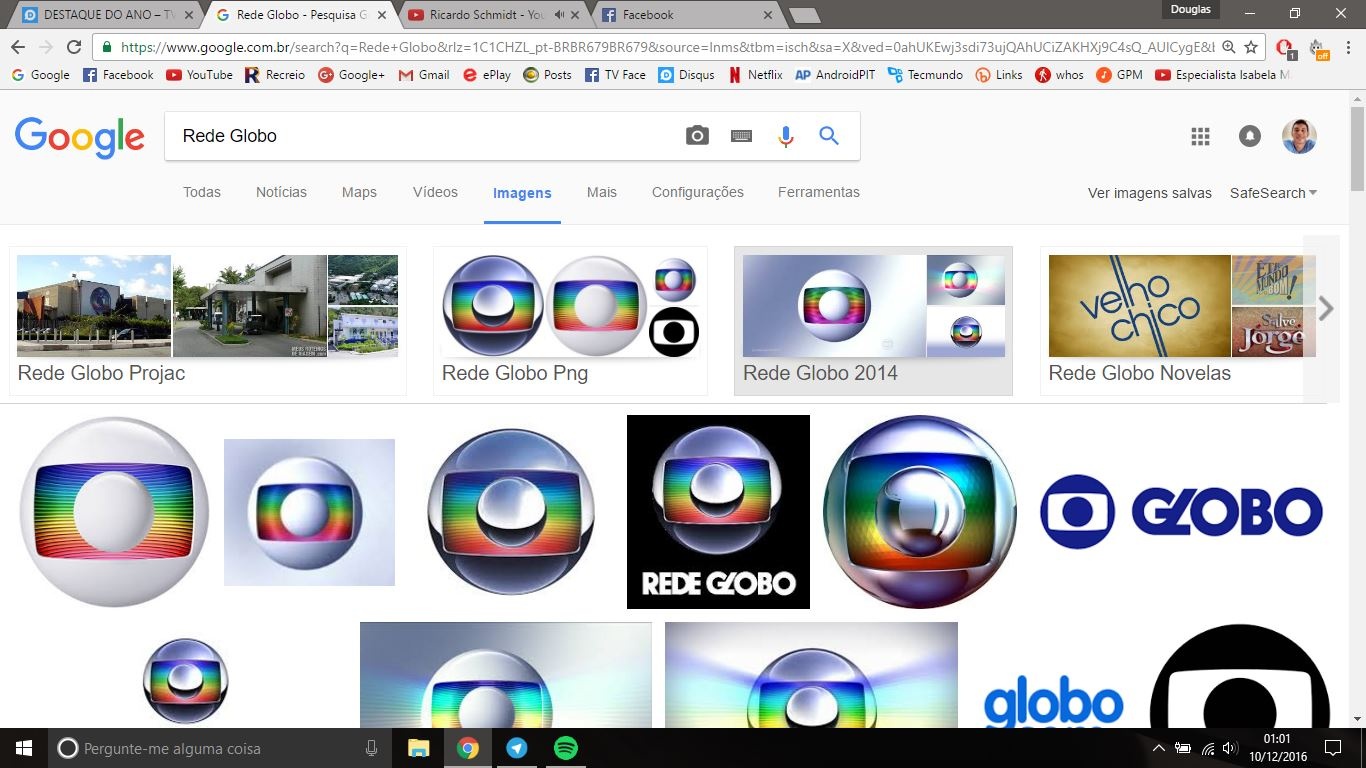Screen dimensions: 1366x768
Task: Close the Ricardo Schmidt YouTube tab
Action: (x=575, y=15)
